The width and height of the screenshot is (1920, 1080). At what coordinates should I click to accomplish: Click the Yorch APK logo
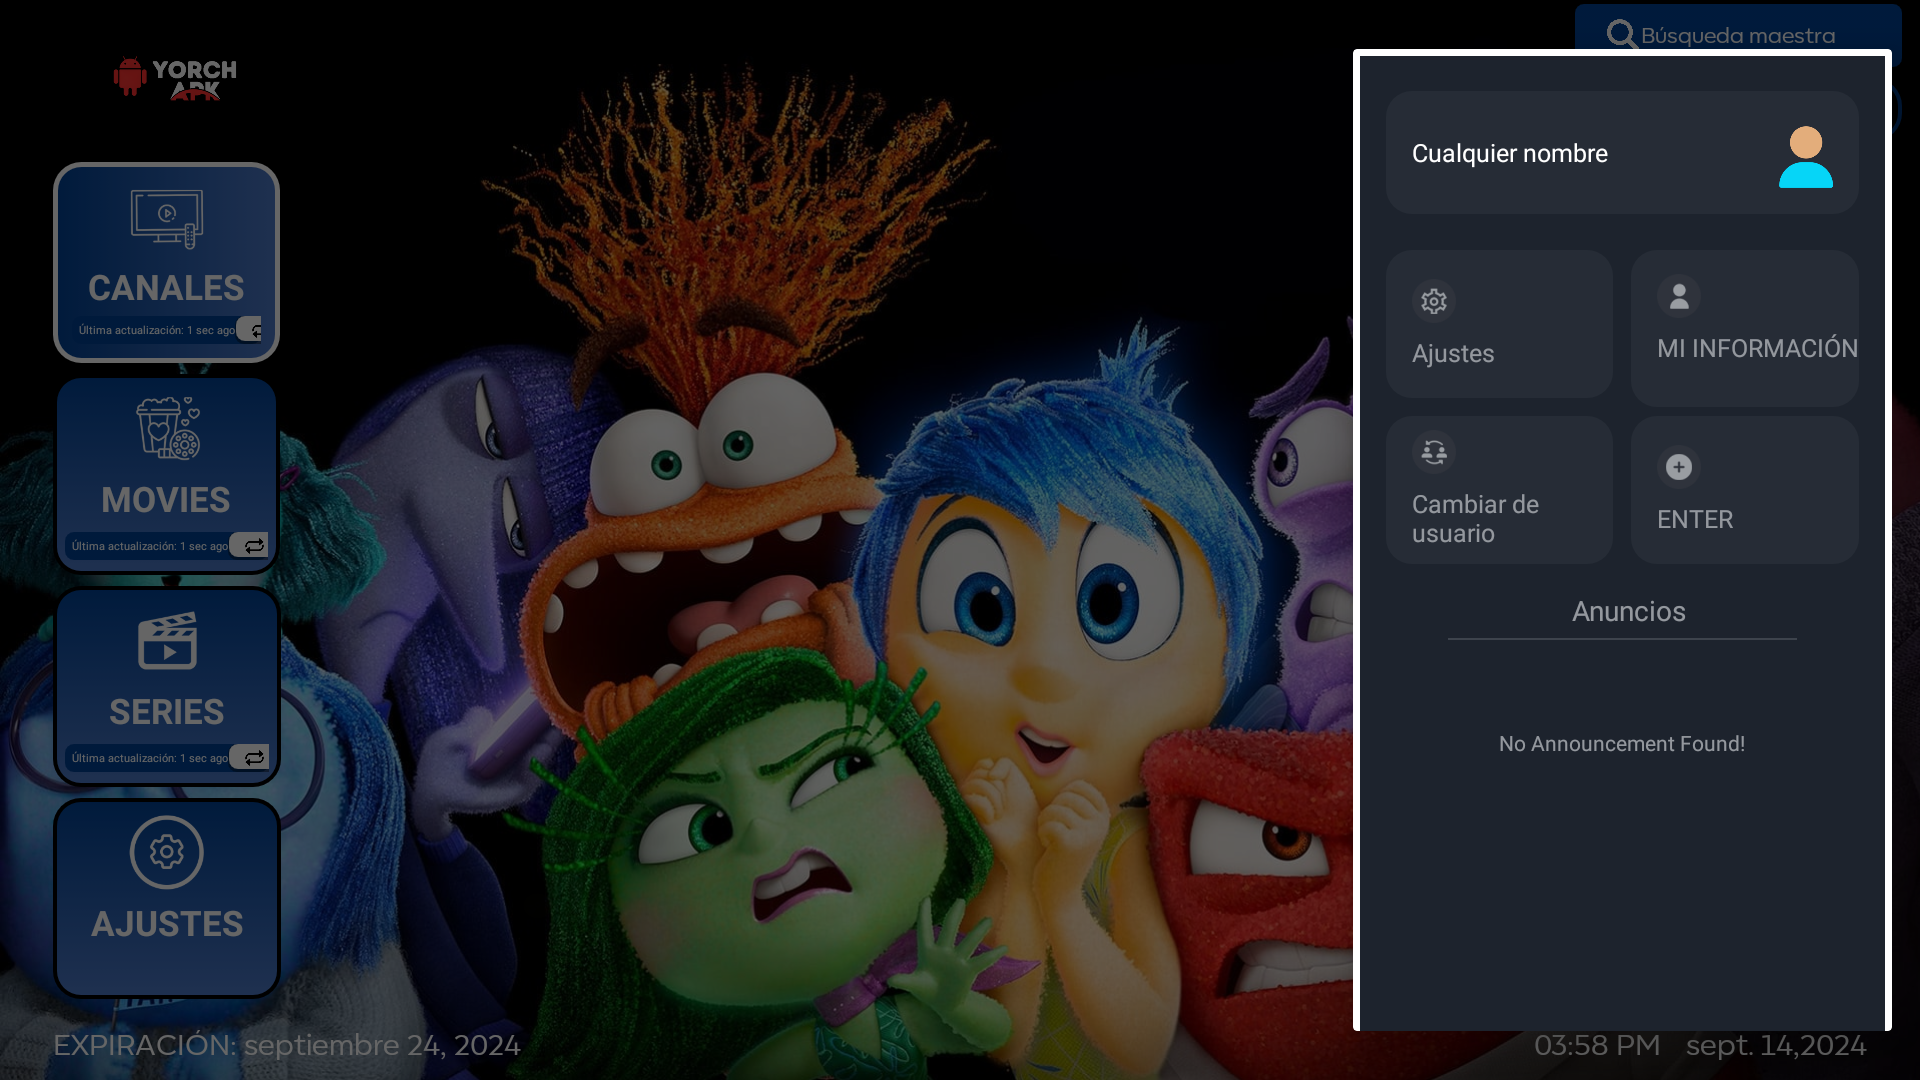coord(176,78)
